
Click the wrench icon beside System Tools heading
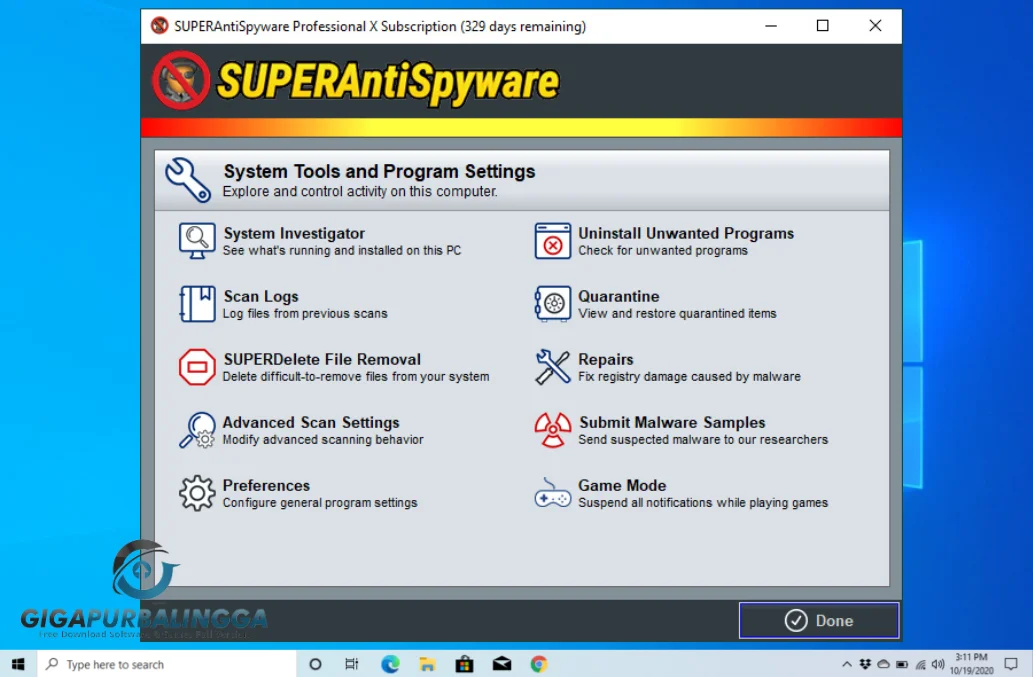click(x=188, y=179)
